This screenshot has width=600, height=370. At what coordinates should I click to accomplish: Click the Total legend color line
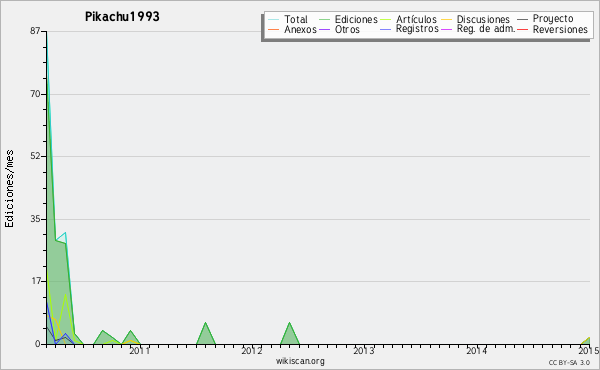[x=273, y=20]
